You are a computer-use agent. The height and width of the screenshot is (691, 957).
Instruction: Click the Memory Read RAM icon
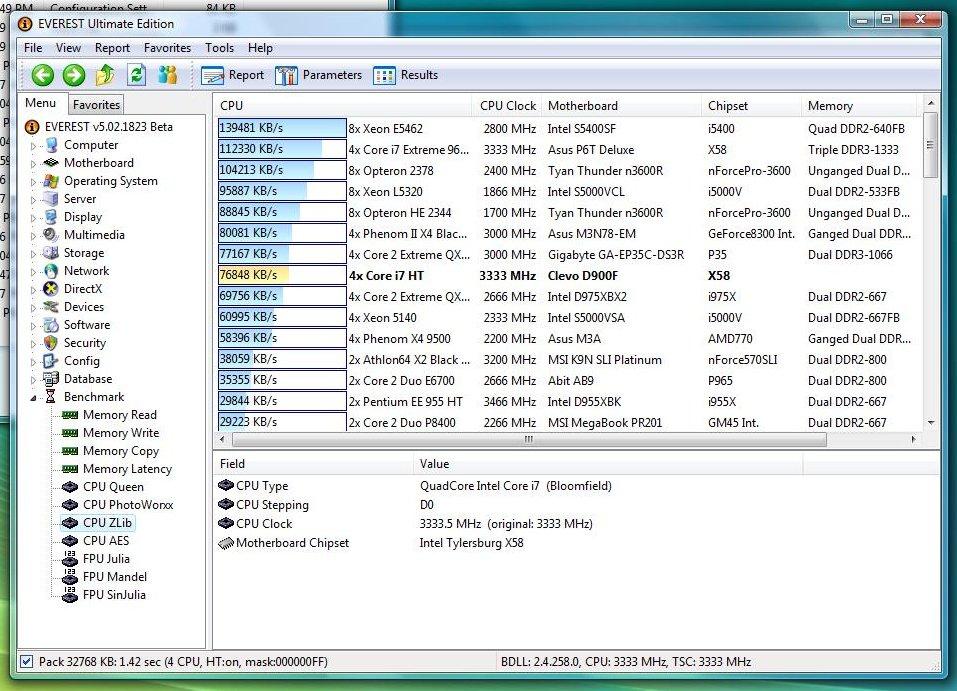click(70, 415)
